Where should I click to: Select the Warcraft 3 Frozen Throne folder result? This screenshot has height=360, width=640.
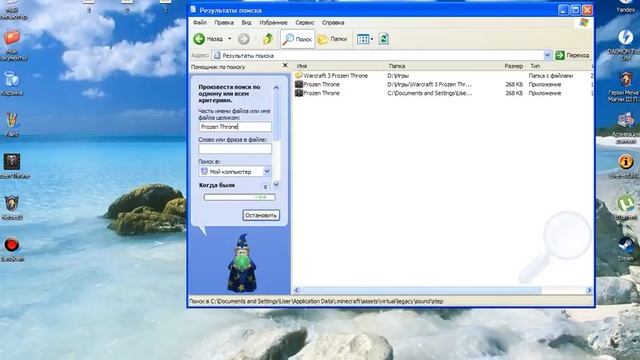pos(336,76)
